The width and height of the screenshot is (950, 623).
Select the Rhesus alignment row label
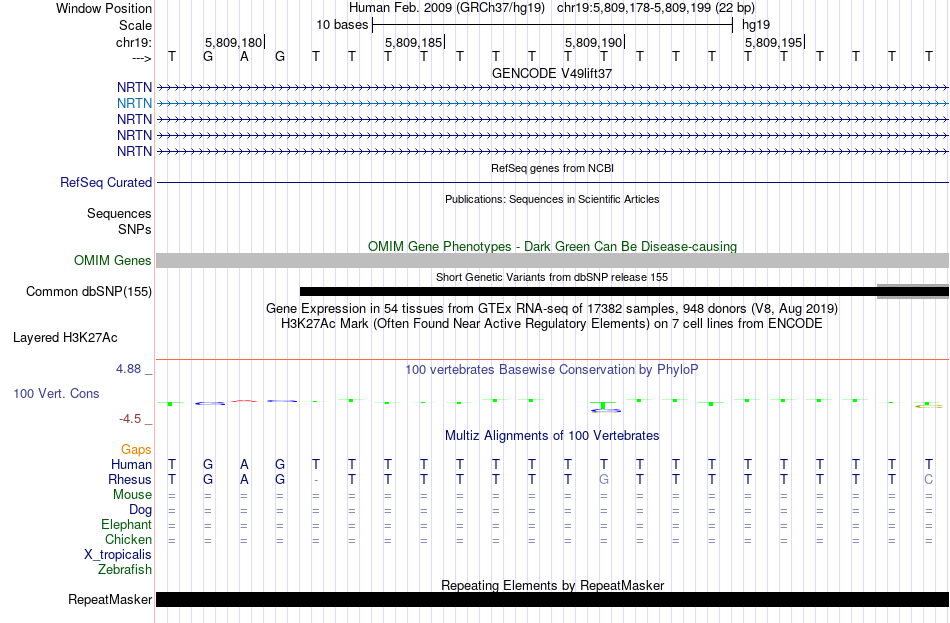pos(130,479)
